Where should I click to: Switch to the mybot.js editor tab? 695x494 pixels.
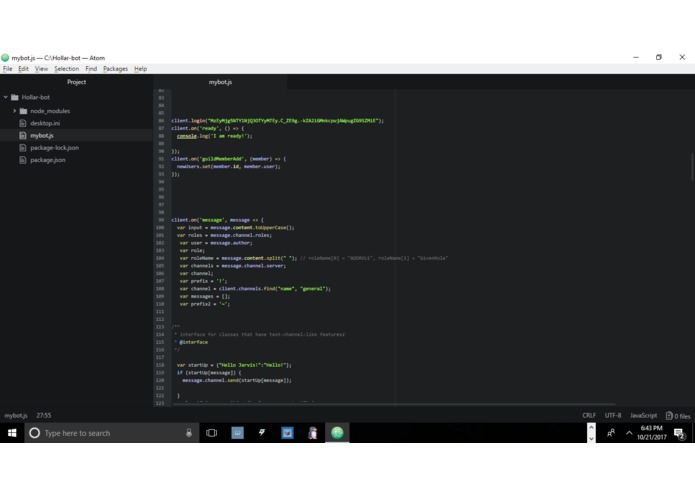click(220, 82)
